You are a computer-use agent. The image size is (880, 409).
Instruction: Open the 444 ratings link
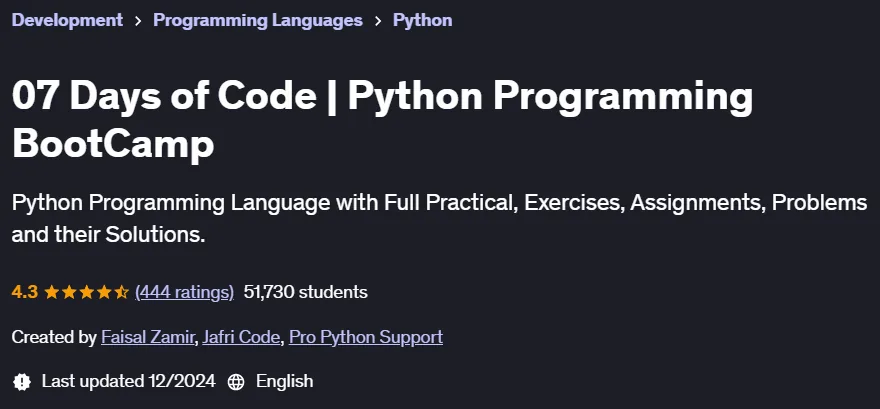tap(185, 292)
